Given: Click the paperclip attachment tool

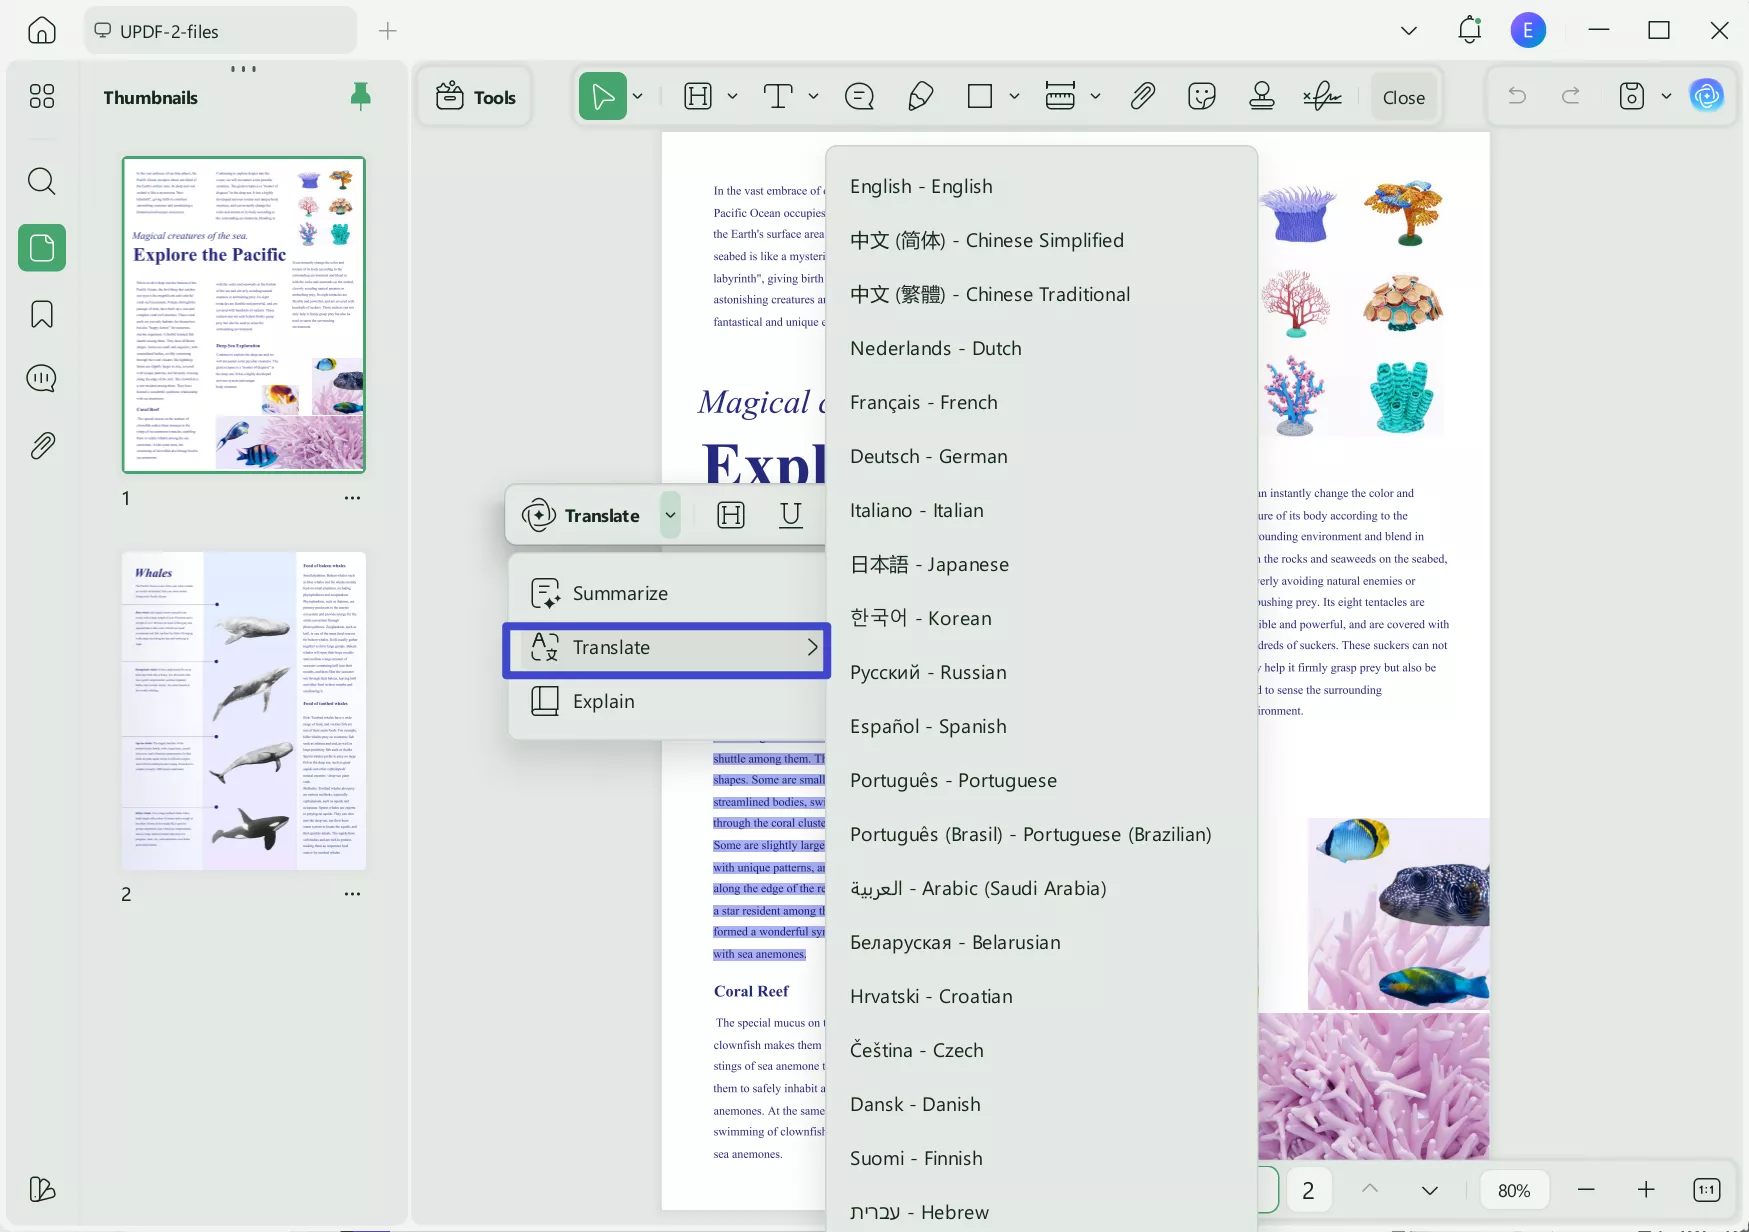Looking at the screenshot, I should tap(1142, 96).
